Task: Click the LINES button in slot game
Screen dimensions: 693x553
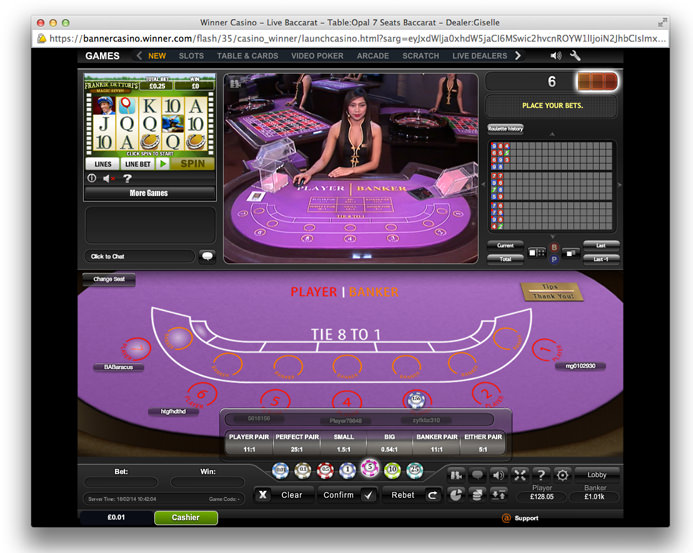Action: (x=103, y=164)
